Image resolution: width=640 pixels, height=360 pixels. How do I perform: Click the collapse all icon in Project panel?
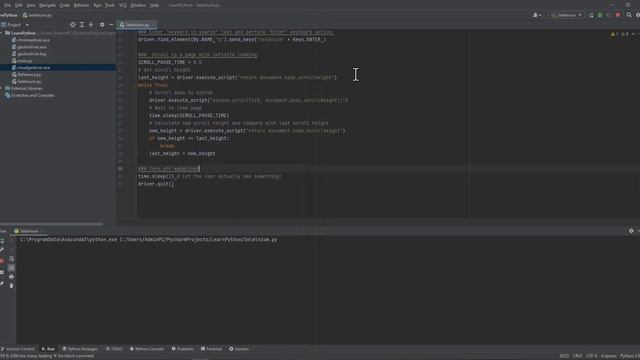click(91, 24)
